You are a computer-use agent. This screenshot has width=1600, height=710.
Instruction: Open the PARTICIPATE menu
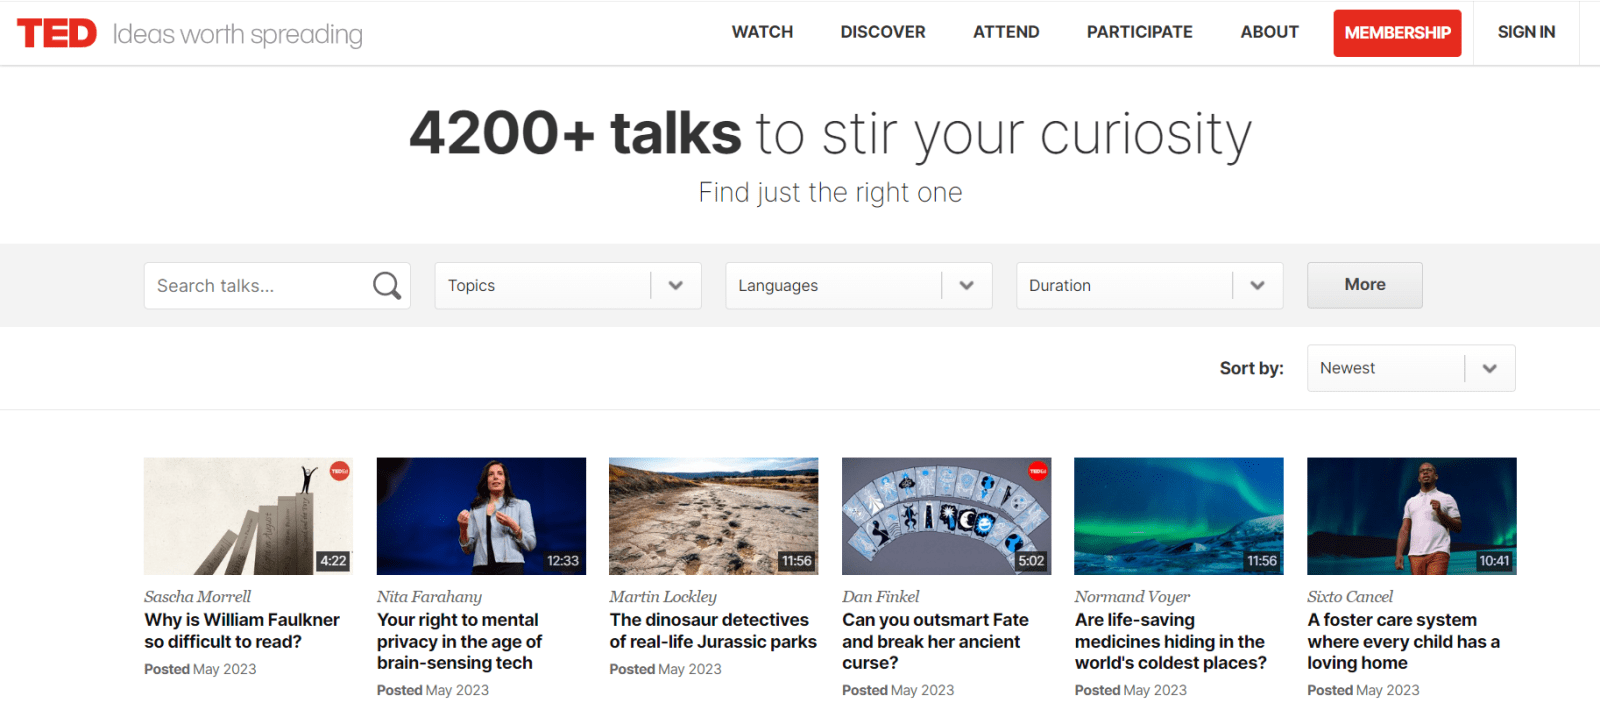(x=1139, y=32)
